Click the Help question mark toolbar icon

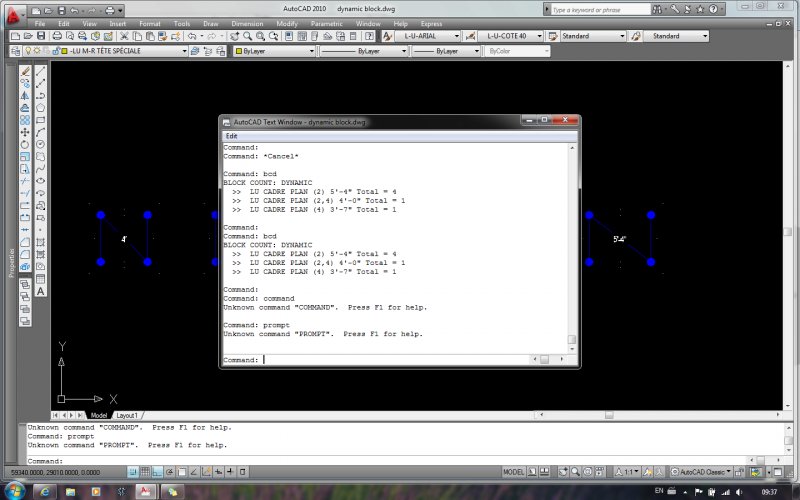point(369,36)
